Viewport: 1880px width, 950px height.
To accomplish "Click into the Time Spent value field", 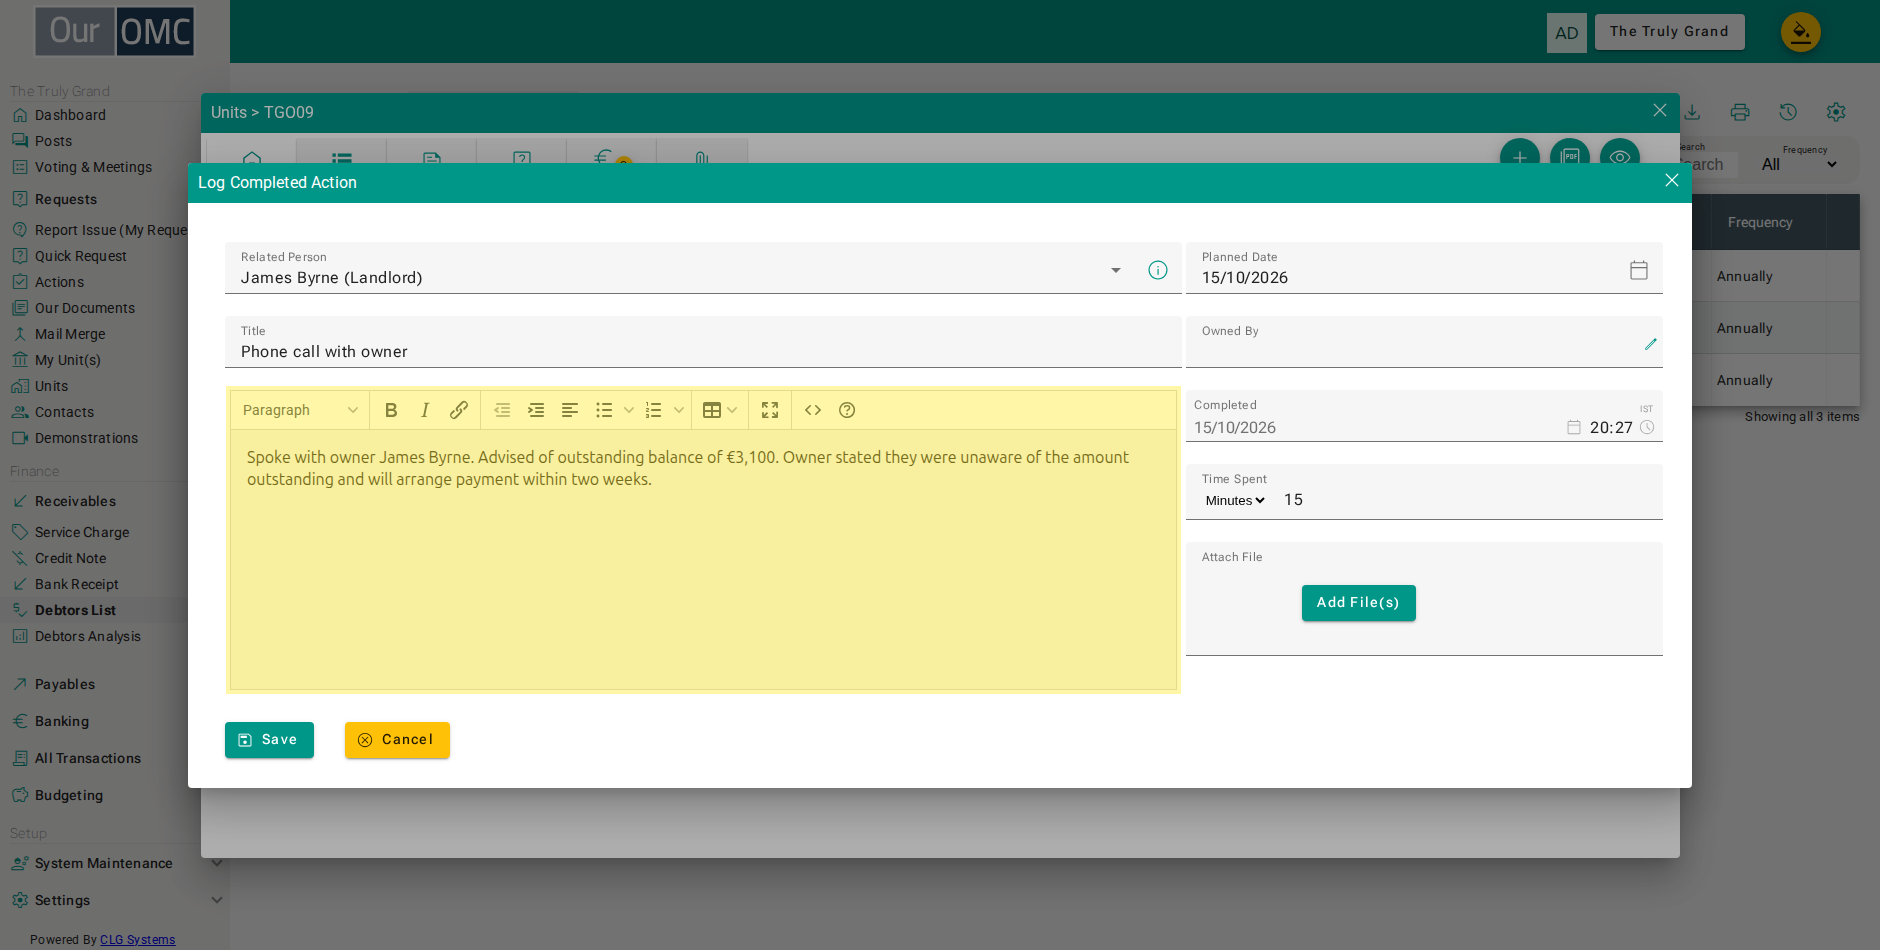I will pos(1470,500).
